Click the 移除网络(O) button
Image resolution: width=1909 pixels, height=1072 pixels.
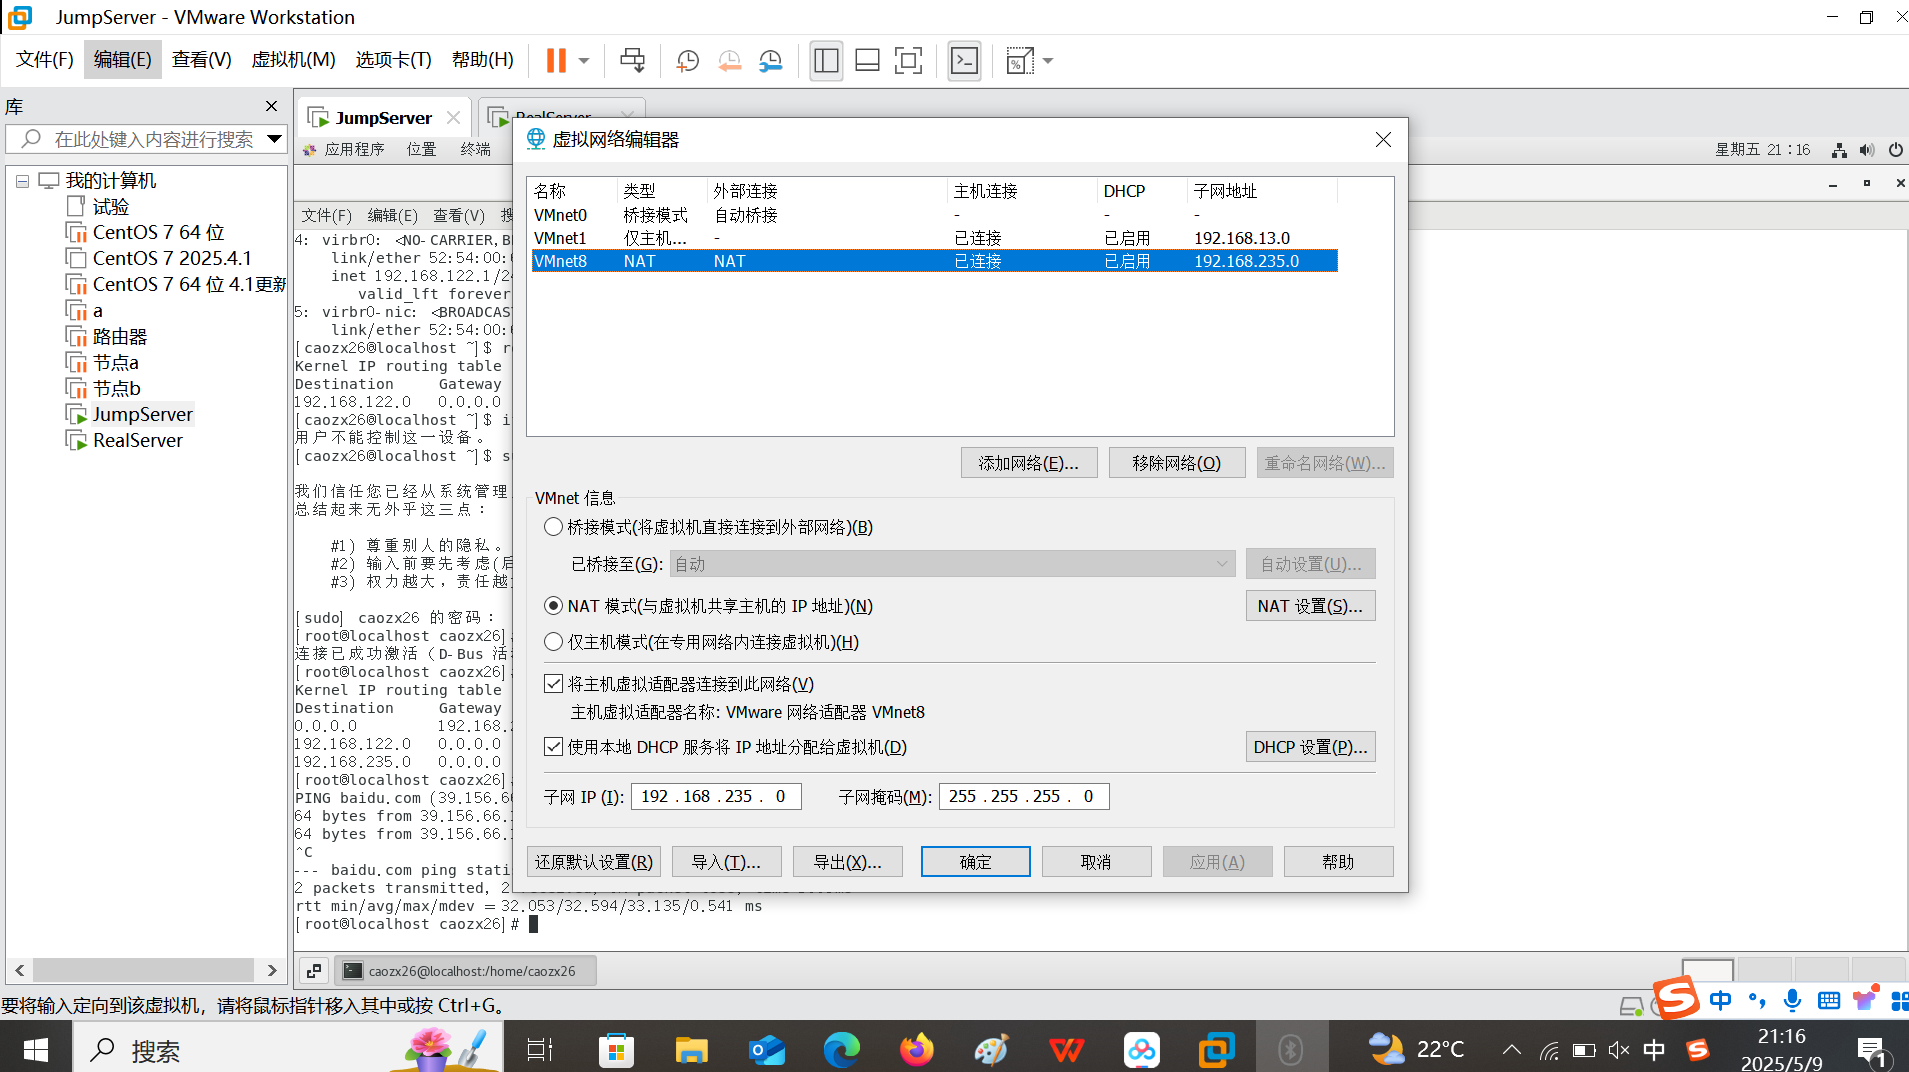click(x=1176, y=463)
